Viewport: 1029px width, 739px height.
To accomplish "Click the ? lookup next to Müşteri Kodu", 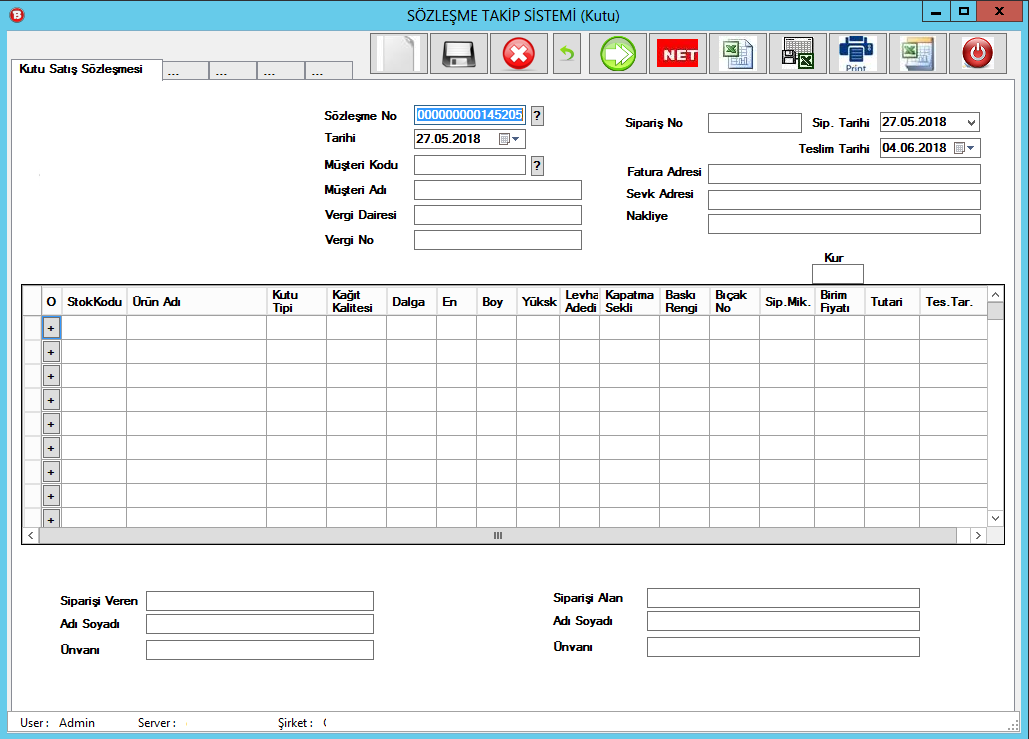I will click(537, 166).
